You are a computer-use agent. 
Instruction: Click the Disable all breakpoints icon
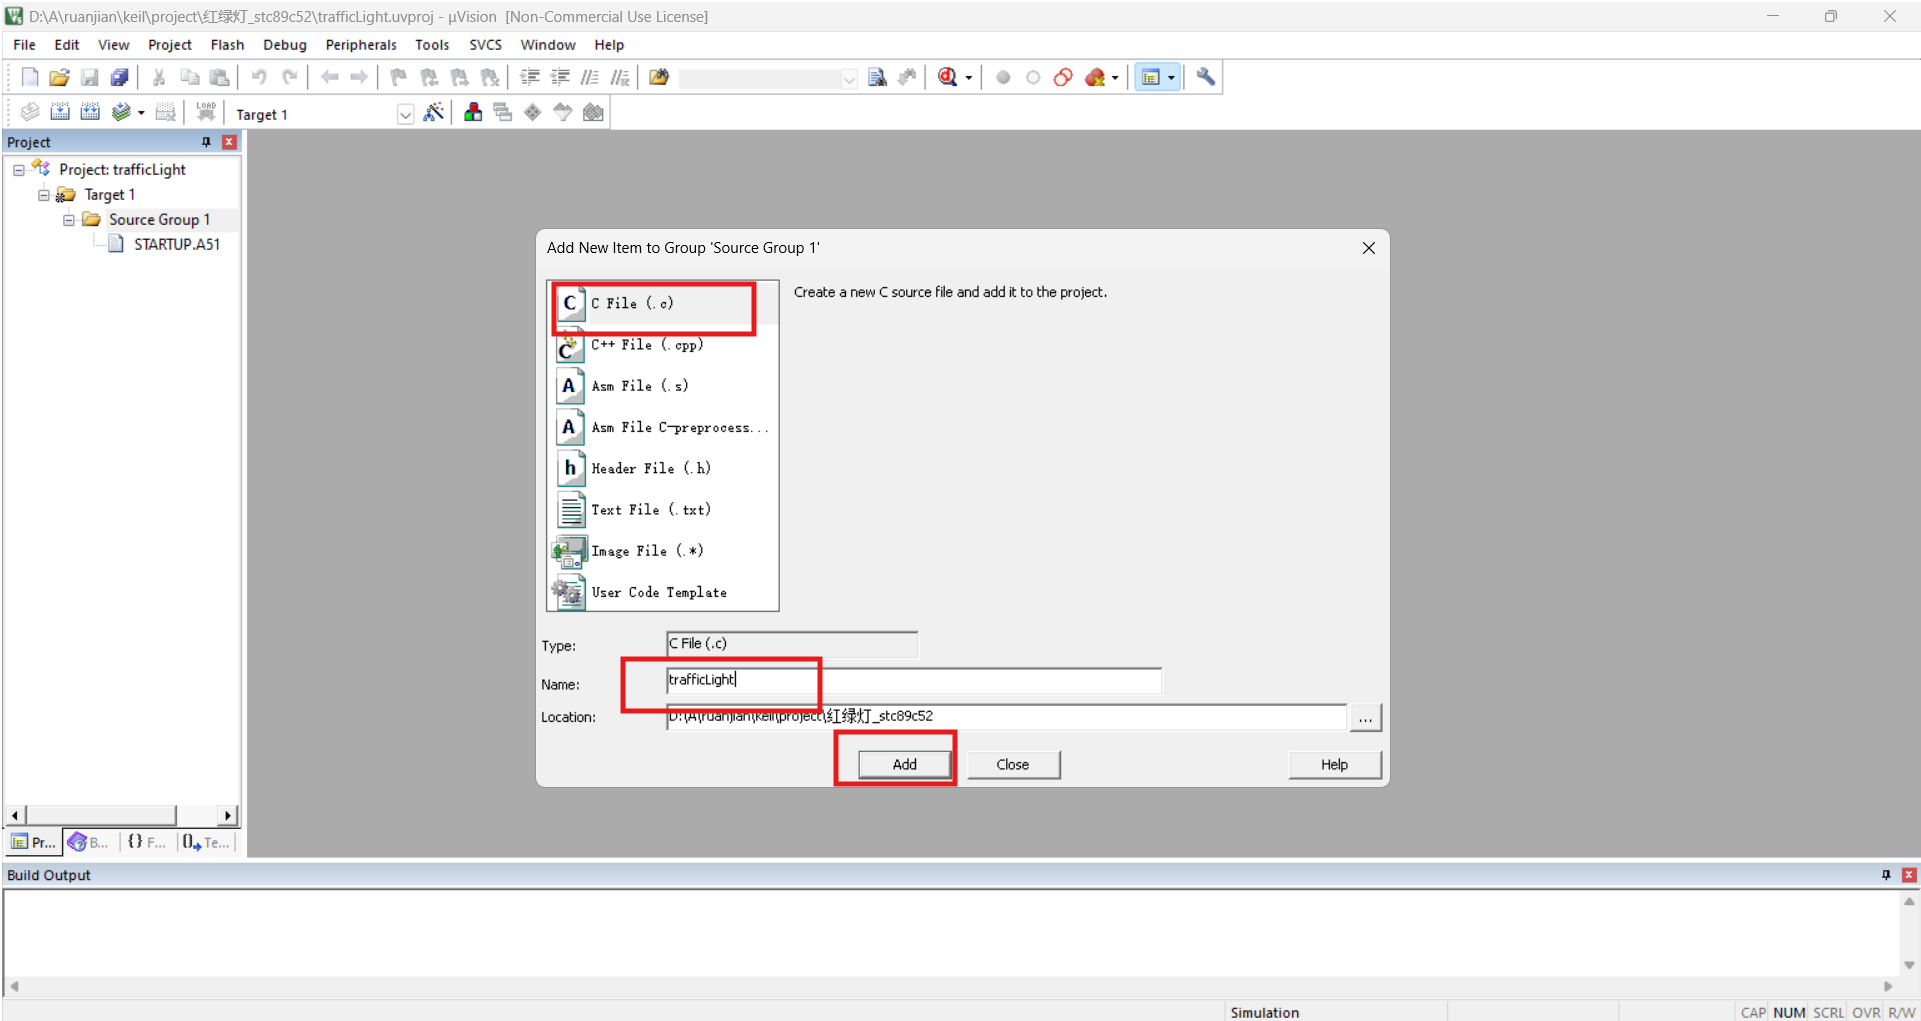coord(1063,77)
